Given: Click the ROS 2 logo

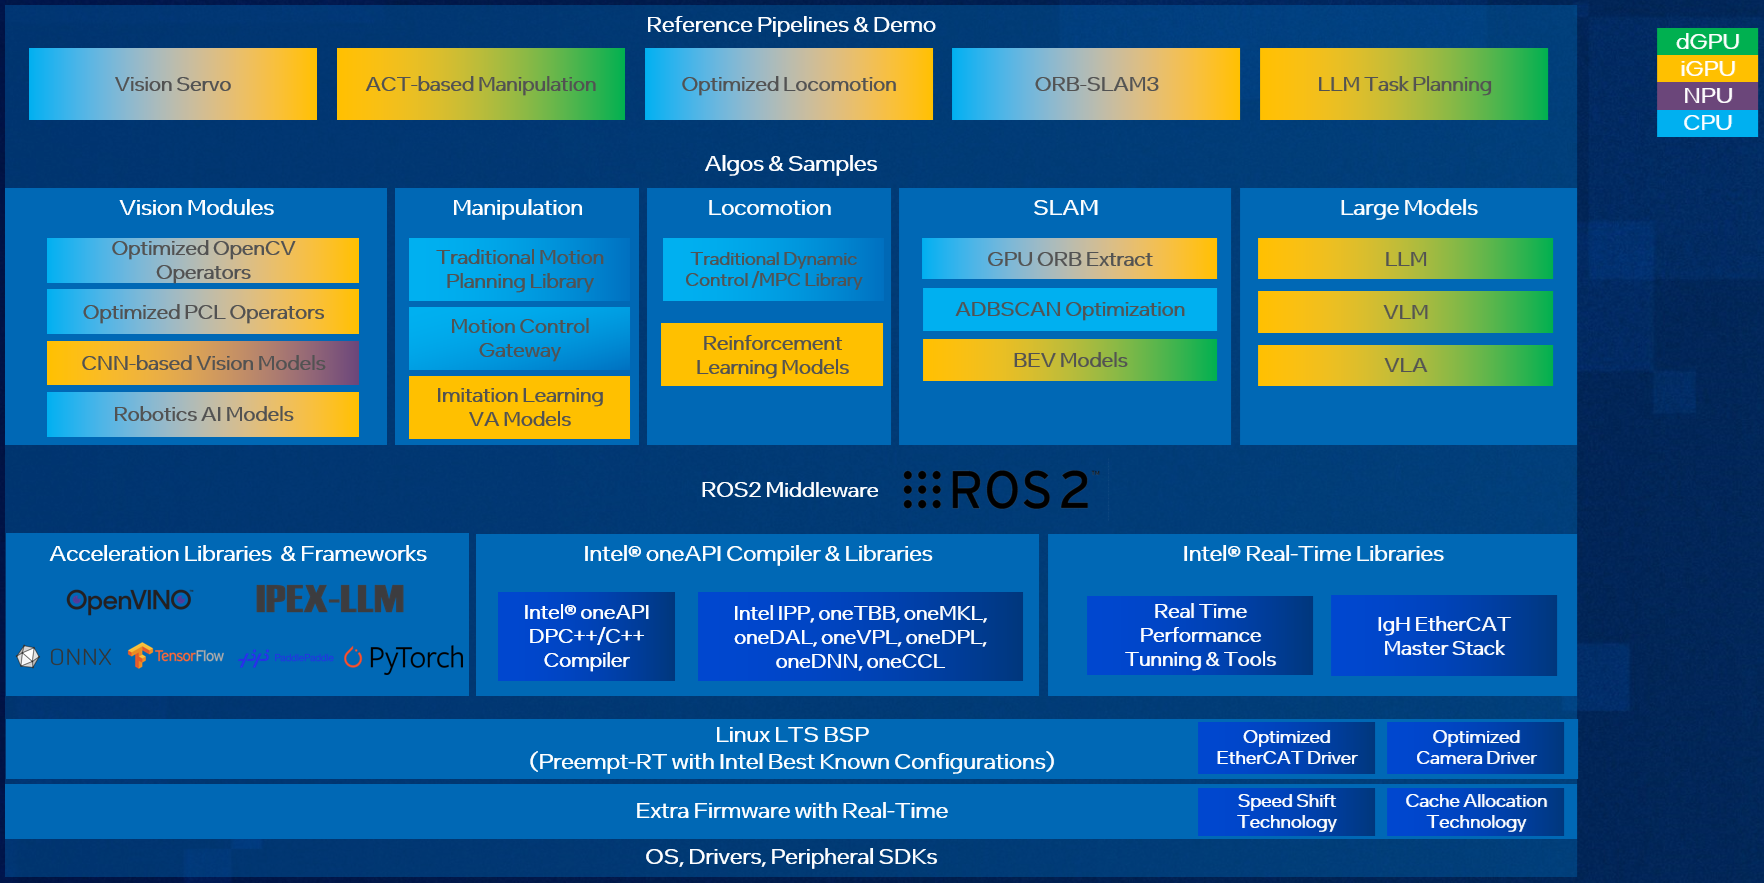Looking at the screenshot, I should 1000,490.
